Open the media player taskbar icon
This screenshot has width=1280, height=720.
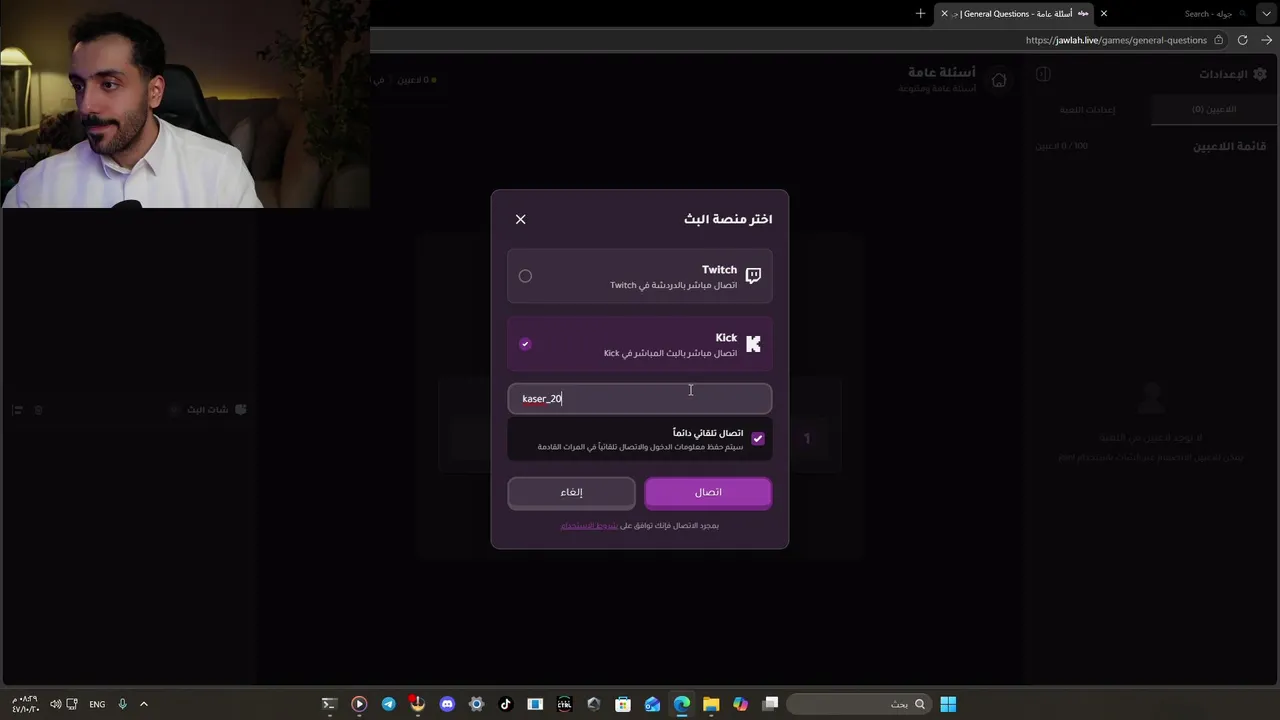(359, 704)
